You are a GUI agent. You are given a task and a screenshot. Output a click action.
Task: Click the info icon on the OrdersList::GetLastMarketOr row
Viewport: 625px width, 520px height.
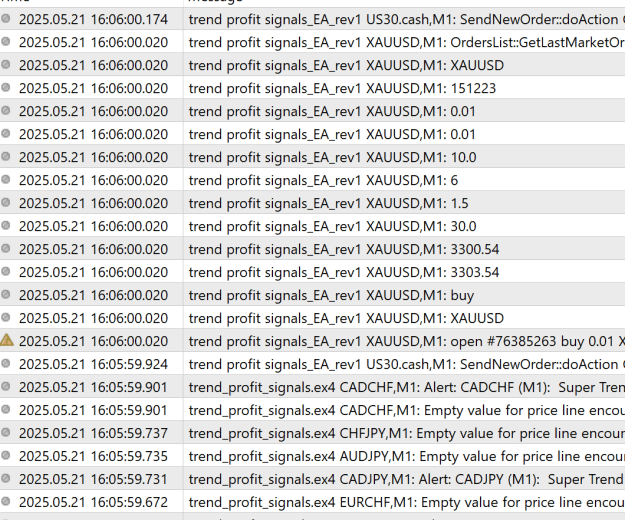point(6,41)
